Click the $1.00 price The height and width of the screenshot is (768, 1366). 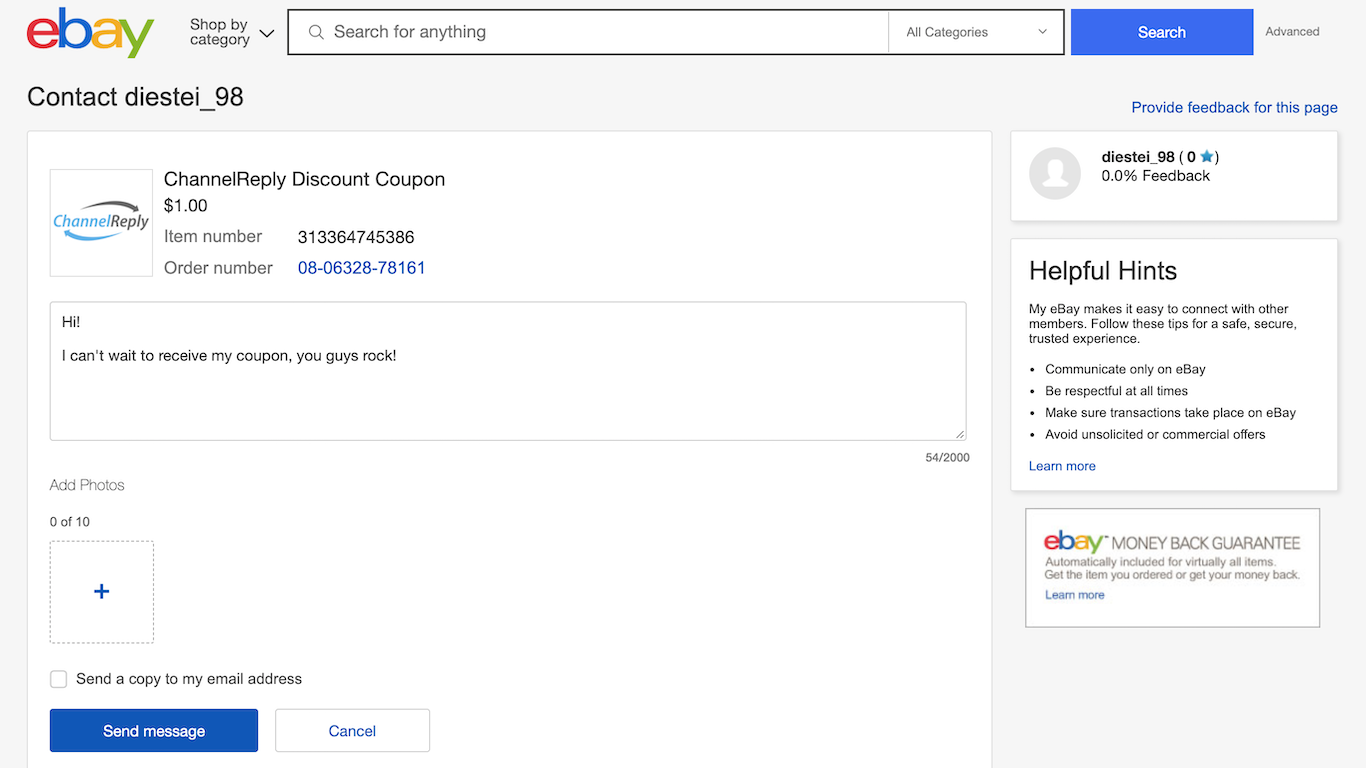[x=186, y=206]
